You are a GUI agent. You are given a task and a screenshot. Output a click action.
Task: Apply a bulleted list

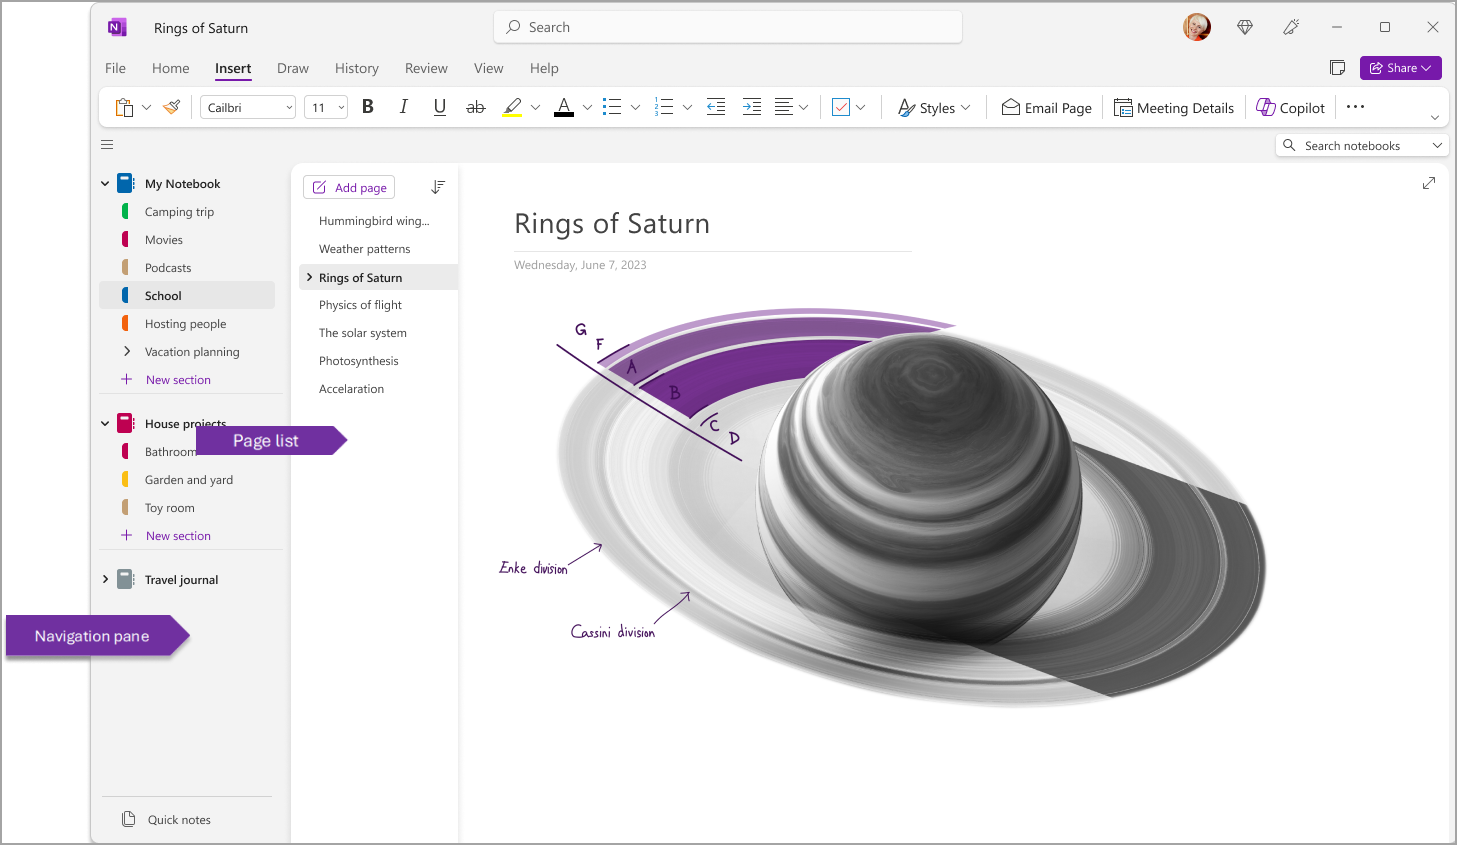[611, 106]
